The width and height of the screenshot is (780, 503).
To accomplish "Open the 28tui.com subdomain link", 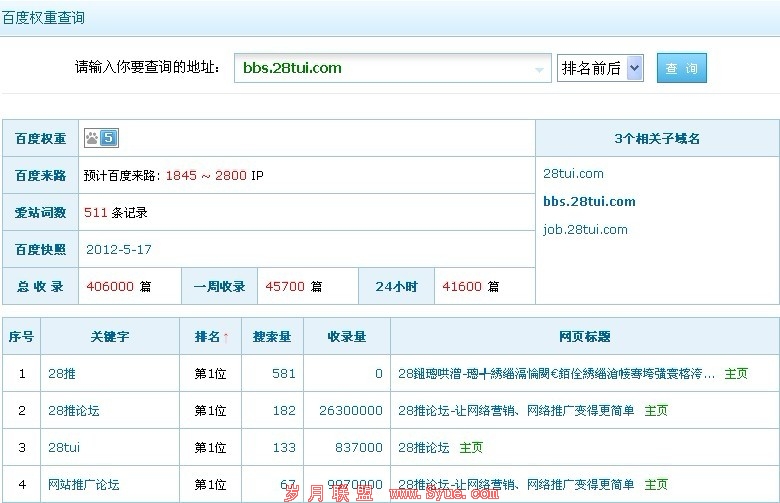I will (x=573, y=174).
